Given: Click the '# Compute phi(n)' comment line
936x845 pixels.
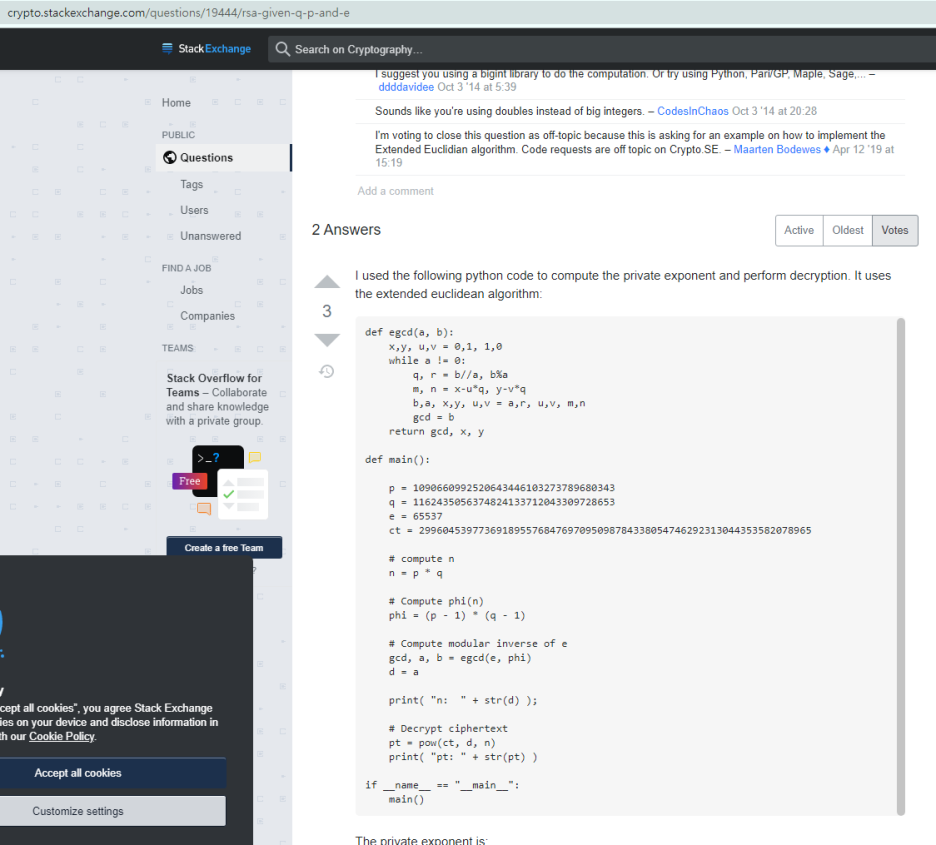Looking at the screenshot, I should tap(436, 601).
